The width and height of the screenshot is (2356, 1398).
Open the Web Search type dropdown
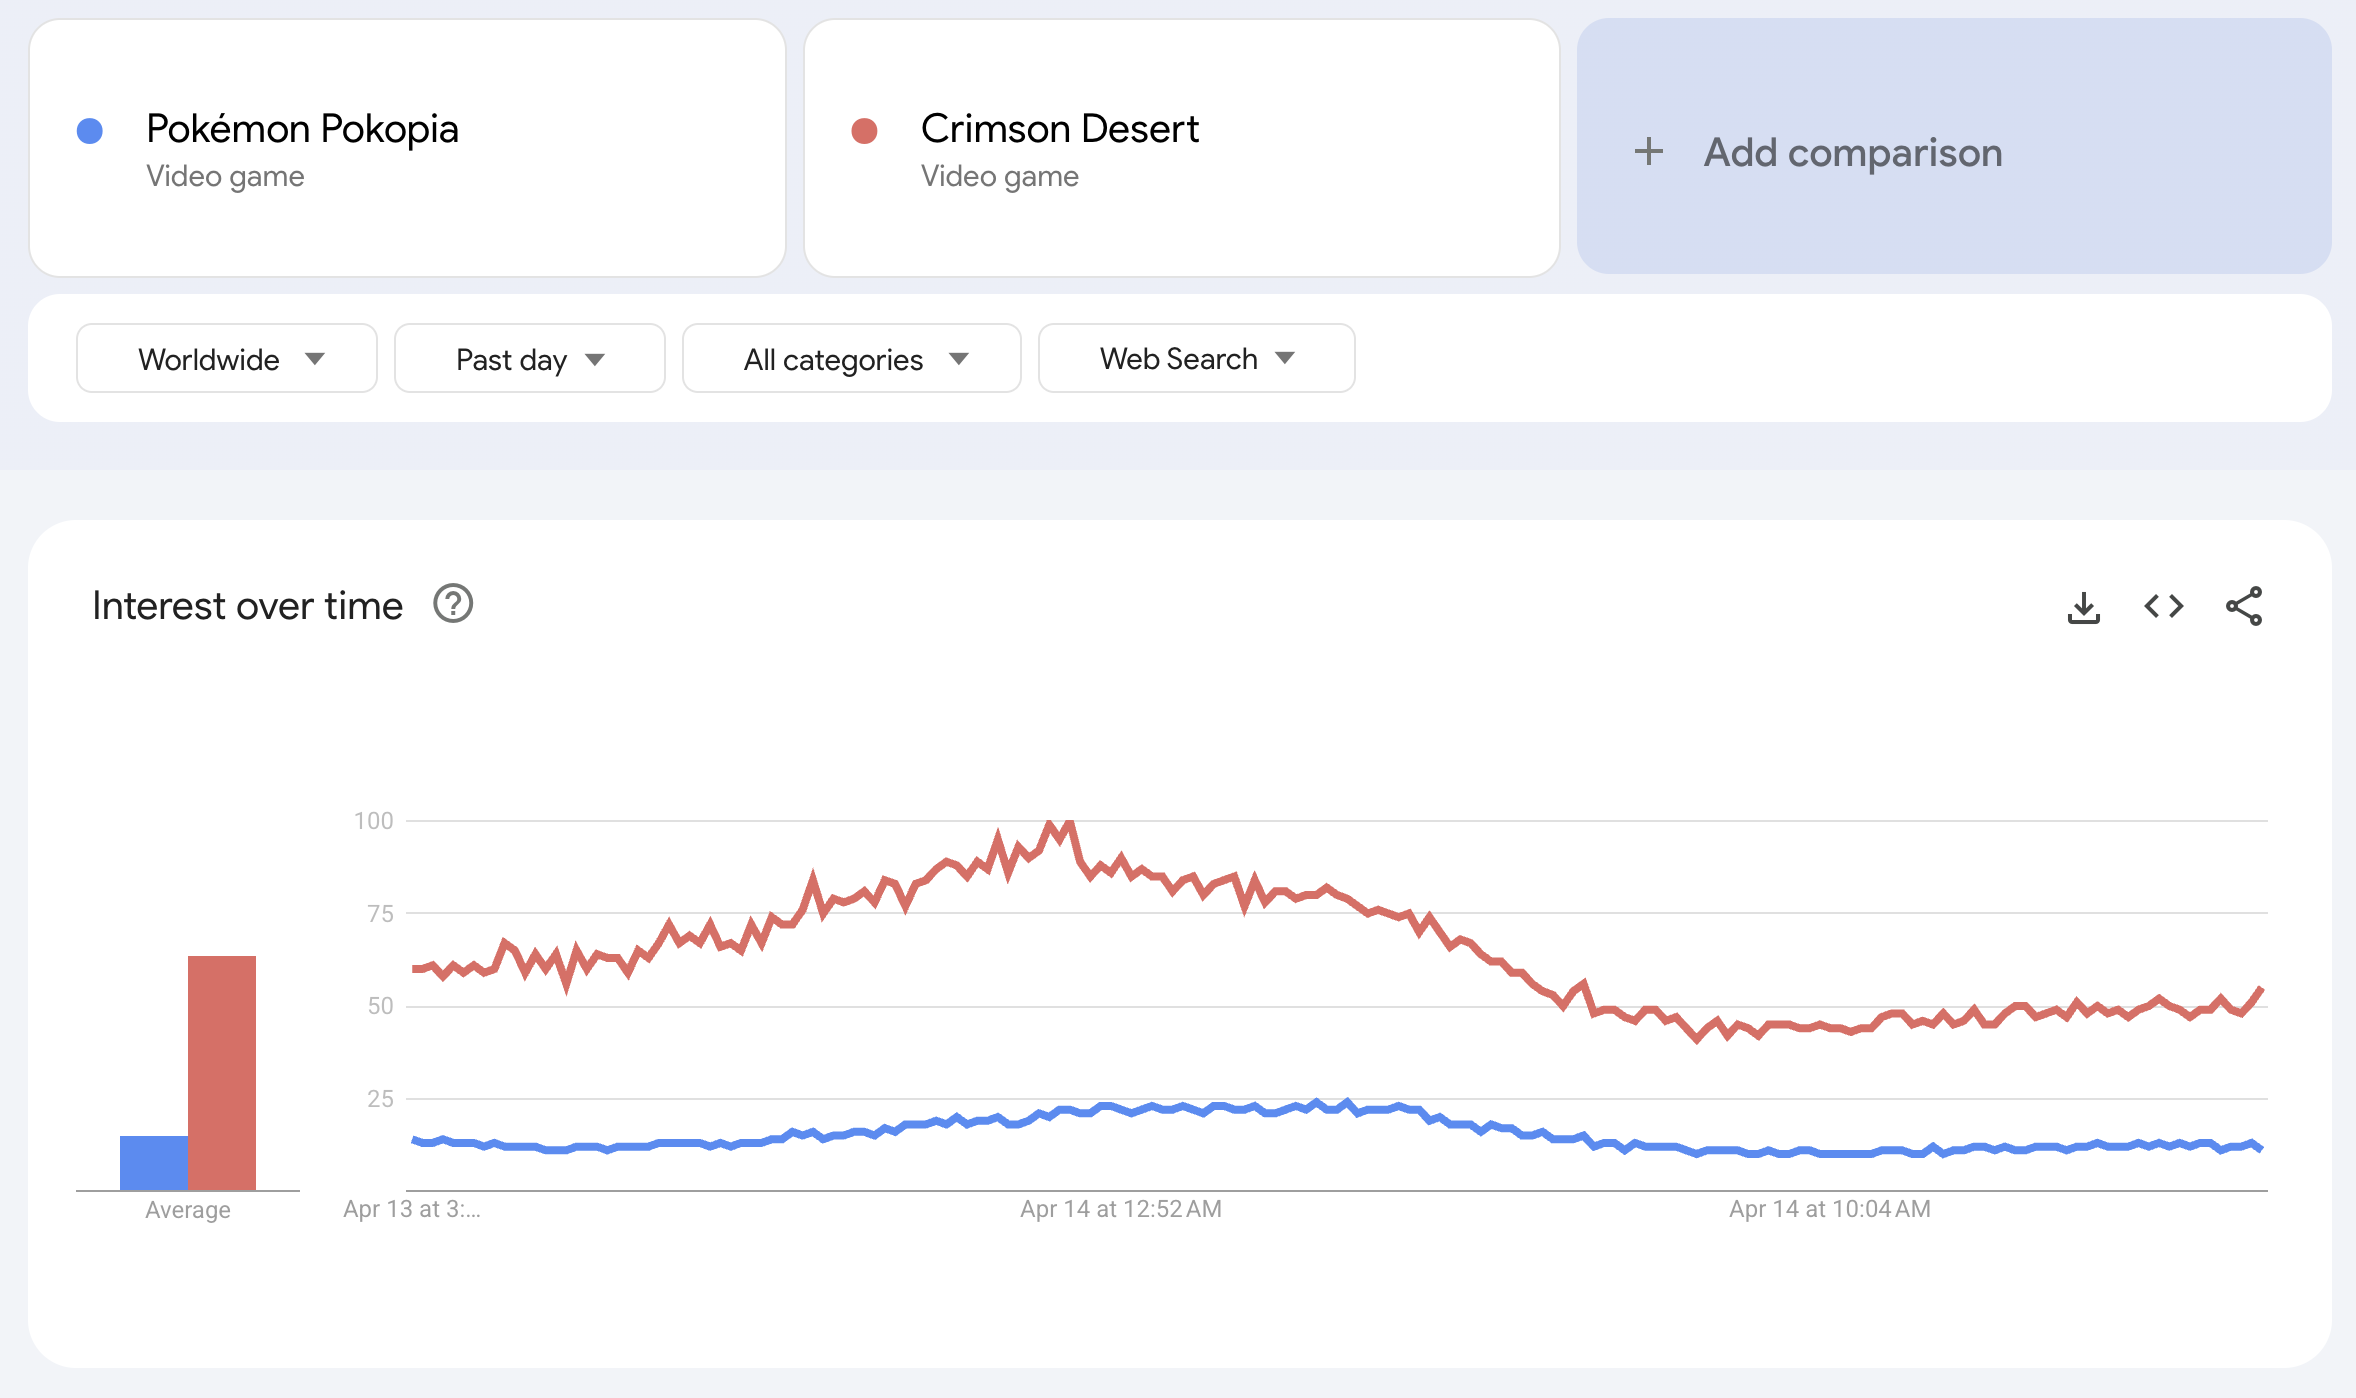click(x=1196, y=359)
